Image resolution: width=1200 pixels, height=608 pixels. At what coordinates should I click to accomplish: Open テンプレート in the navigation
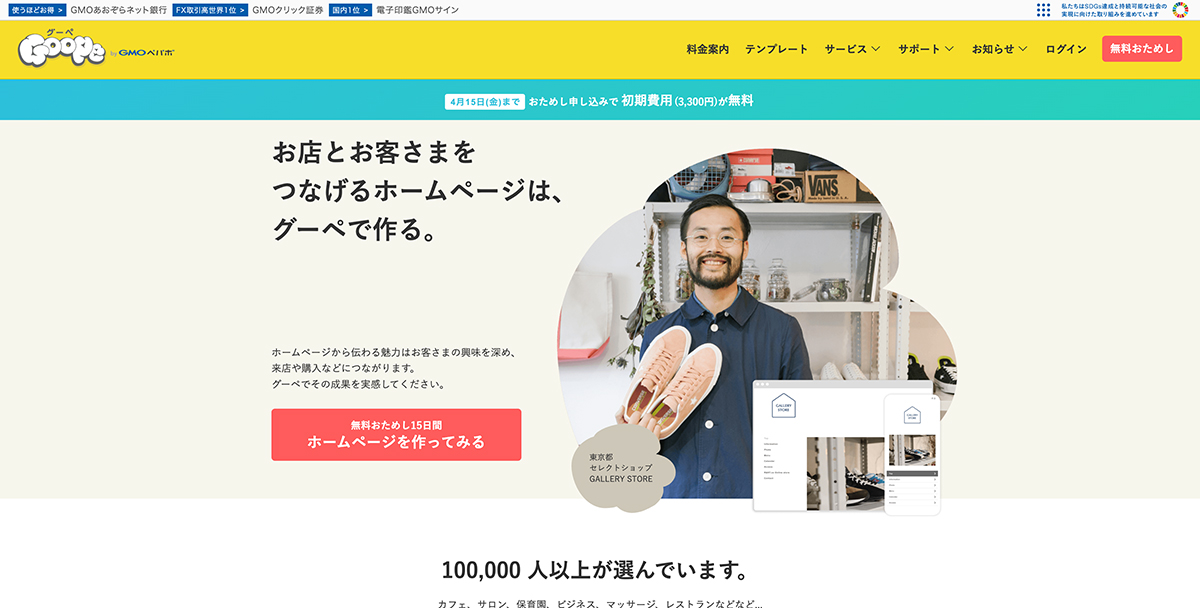coord(776,49)
